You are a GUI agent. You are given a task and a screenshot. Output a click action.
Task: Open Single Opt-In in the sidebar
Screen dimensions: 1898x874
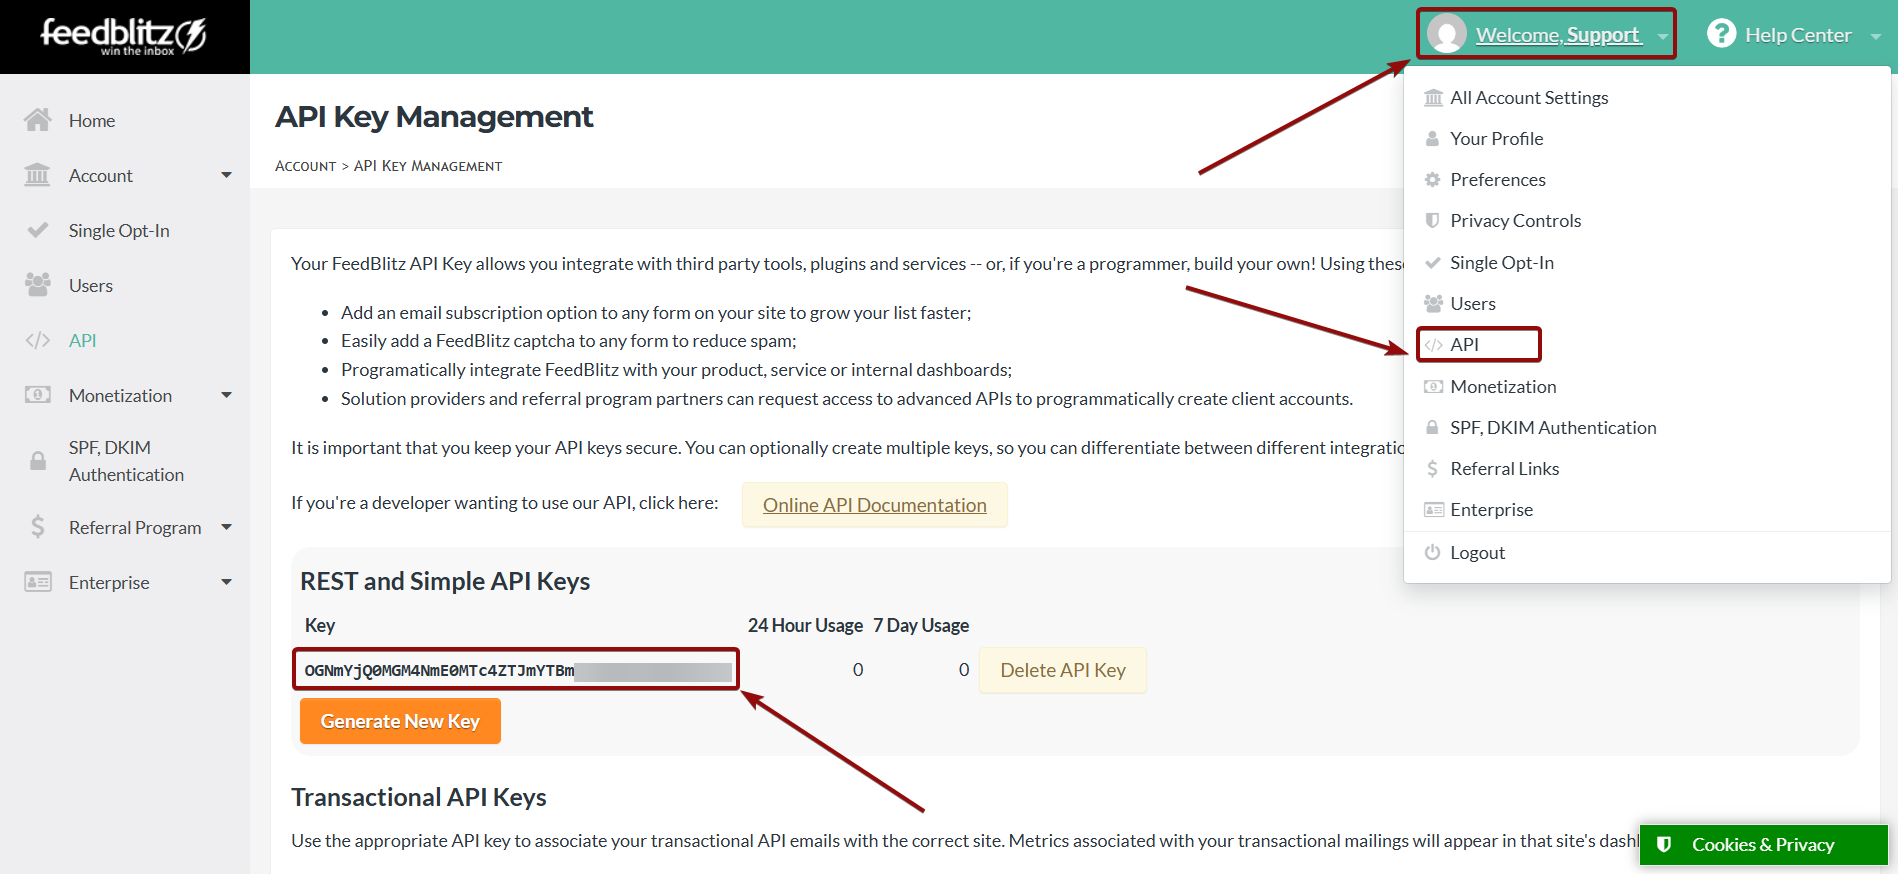[119, 230]
